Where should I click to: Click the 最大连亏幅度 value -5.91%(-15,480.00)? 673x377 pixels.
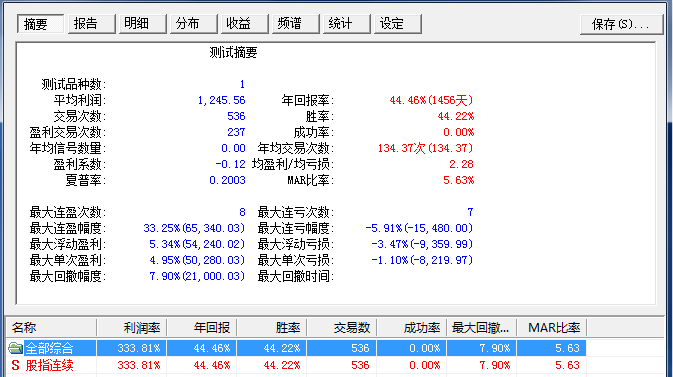pos(419,228)
